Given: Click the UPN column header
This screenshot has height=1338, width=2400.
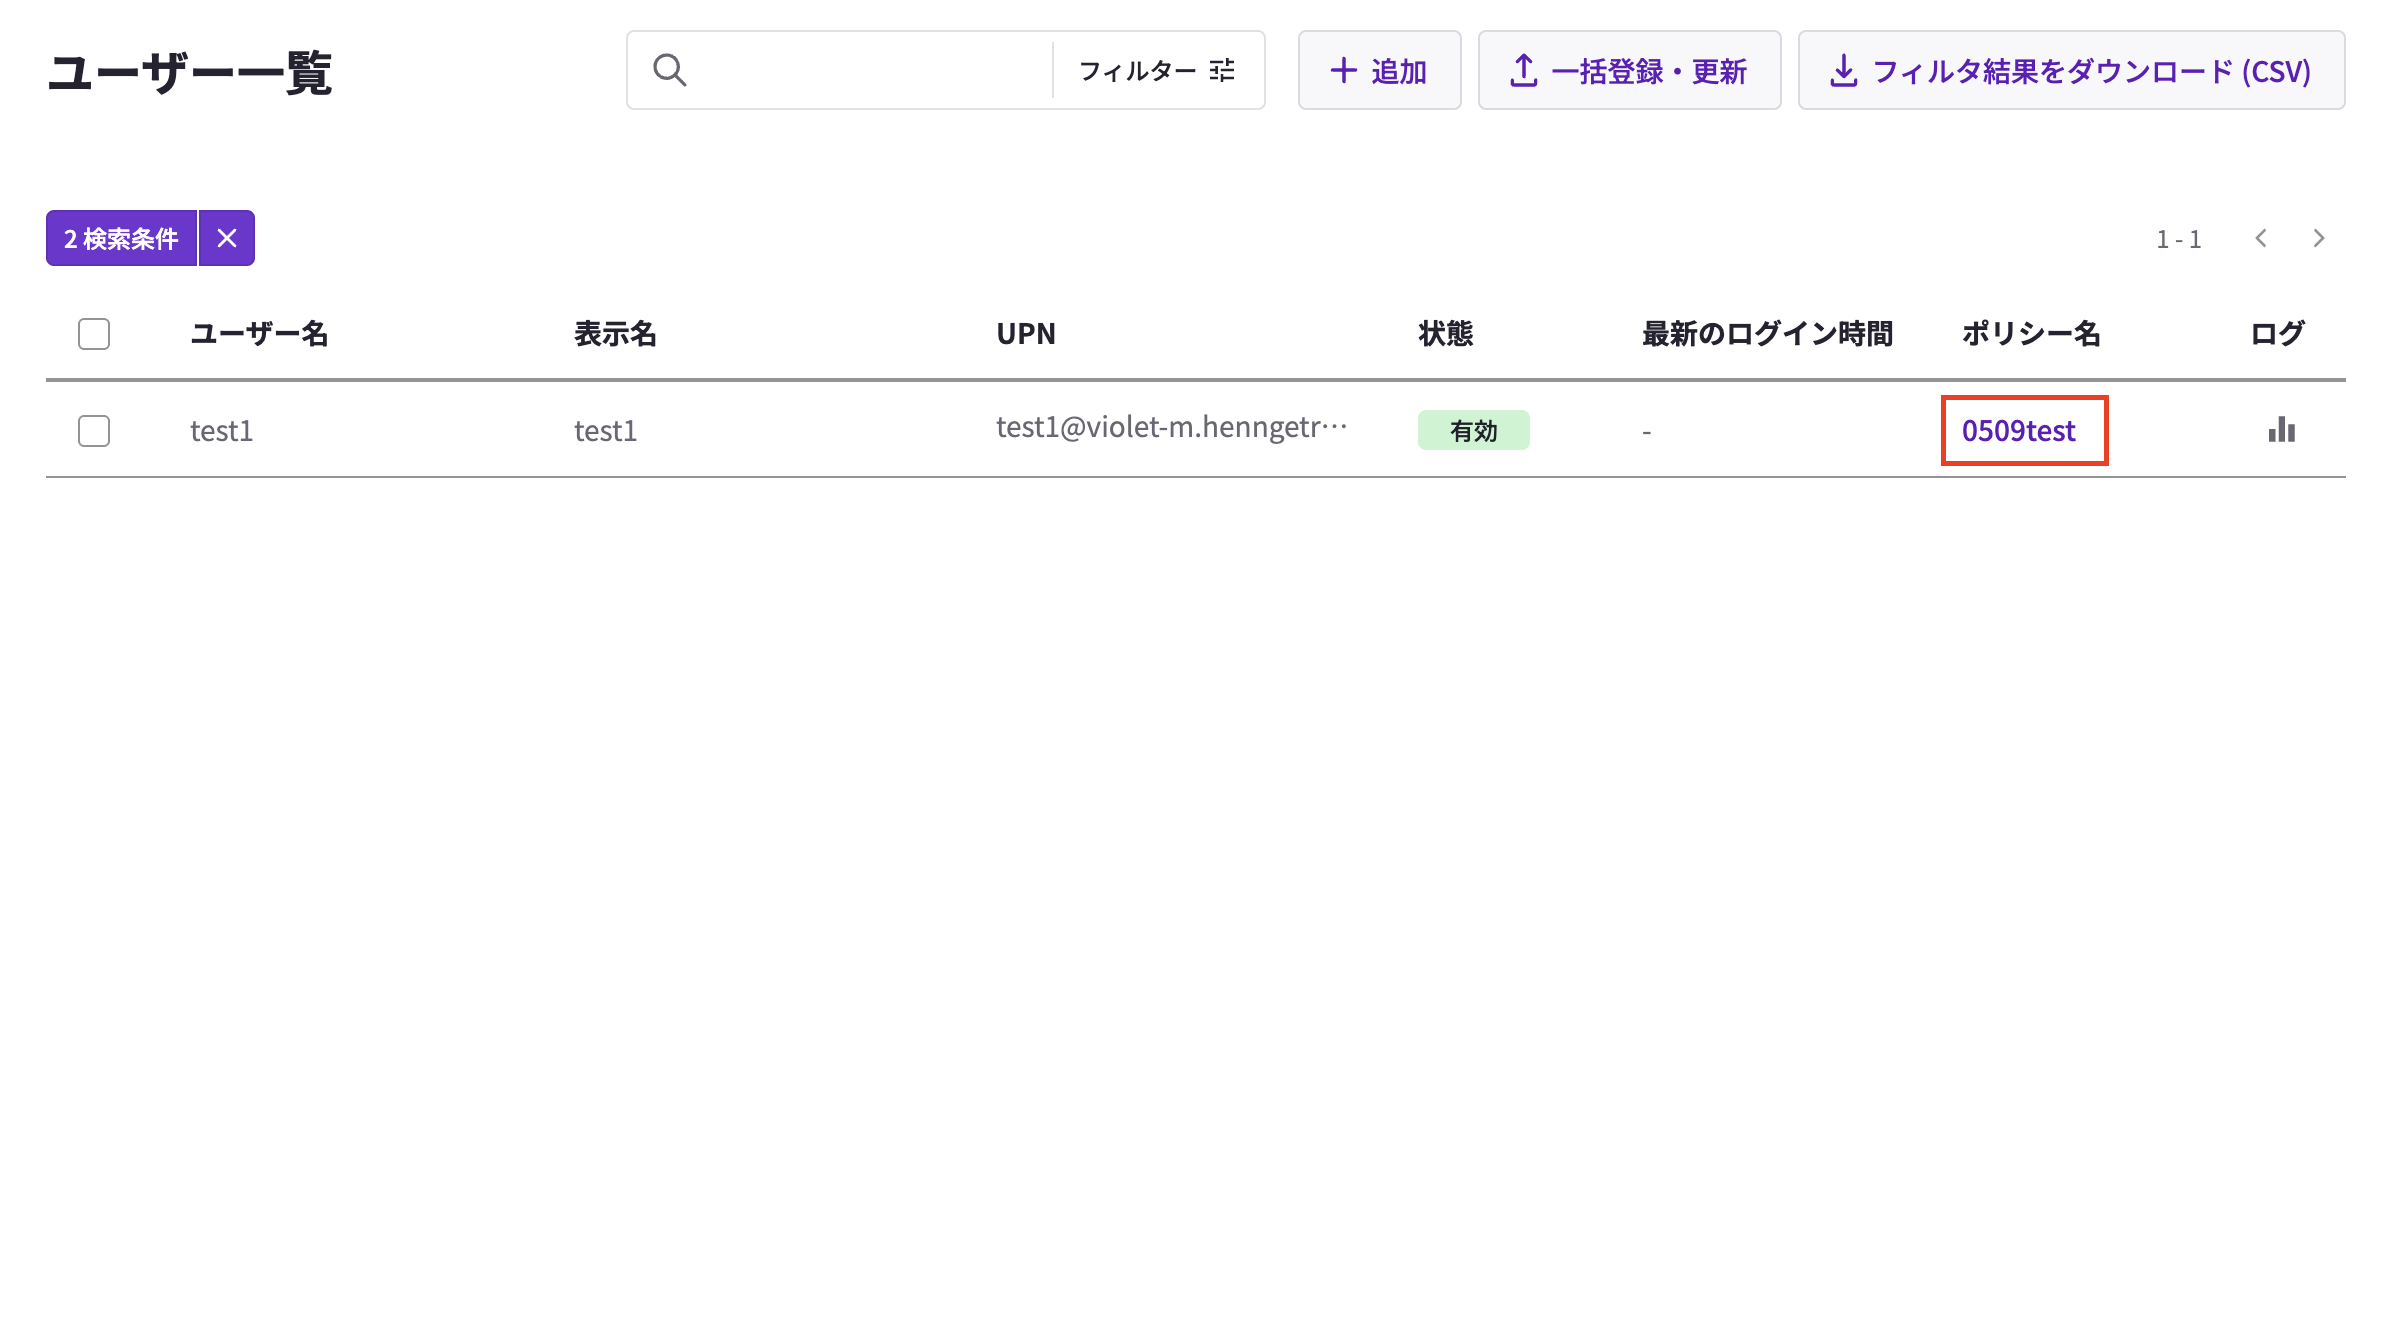Looking at the screenshot, I should 1026,334.
